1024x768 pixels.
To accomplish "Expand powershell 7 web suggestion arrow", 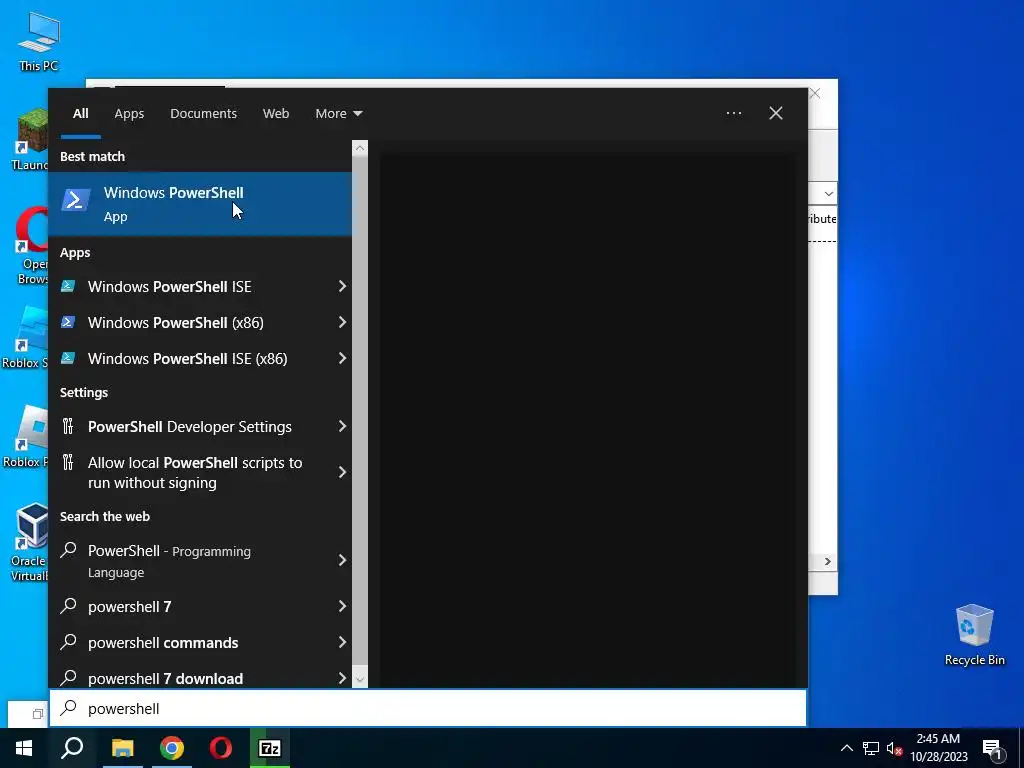I will 342,606.
